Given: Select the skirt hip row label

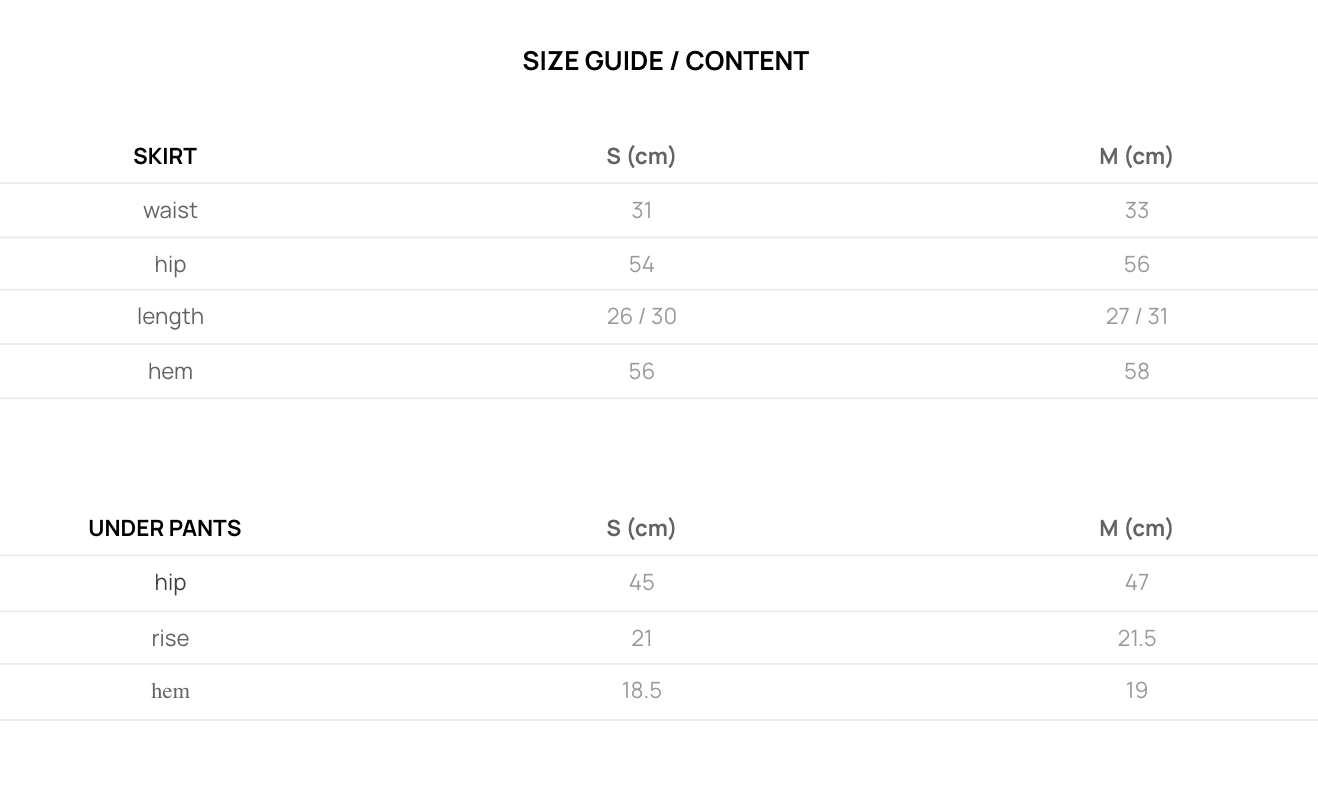Looking at the screenshot, I should [x=170, y=264].
